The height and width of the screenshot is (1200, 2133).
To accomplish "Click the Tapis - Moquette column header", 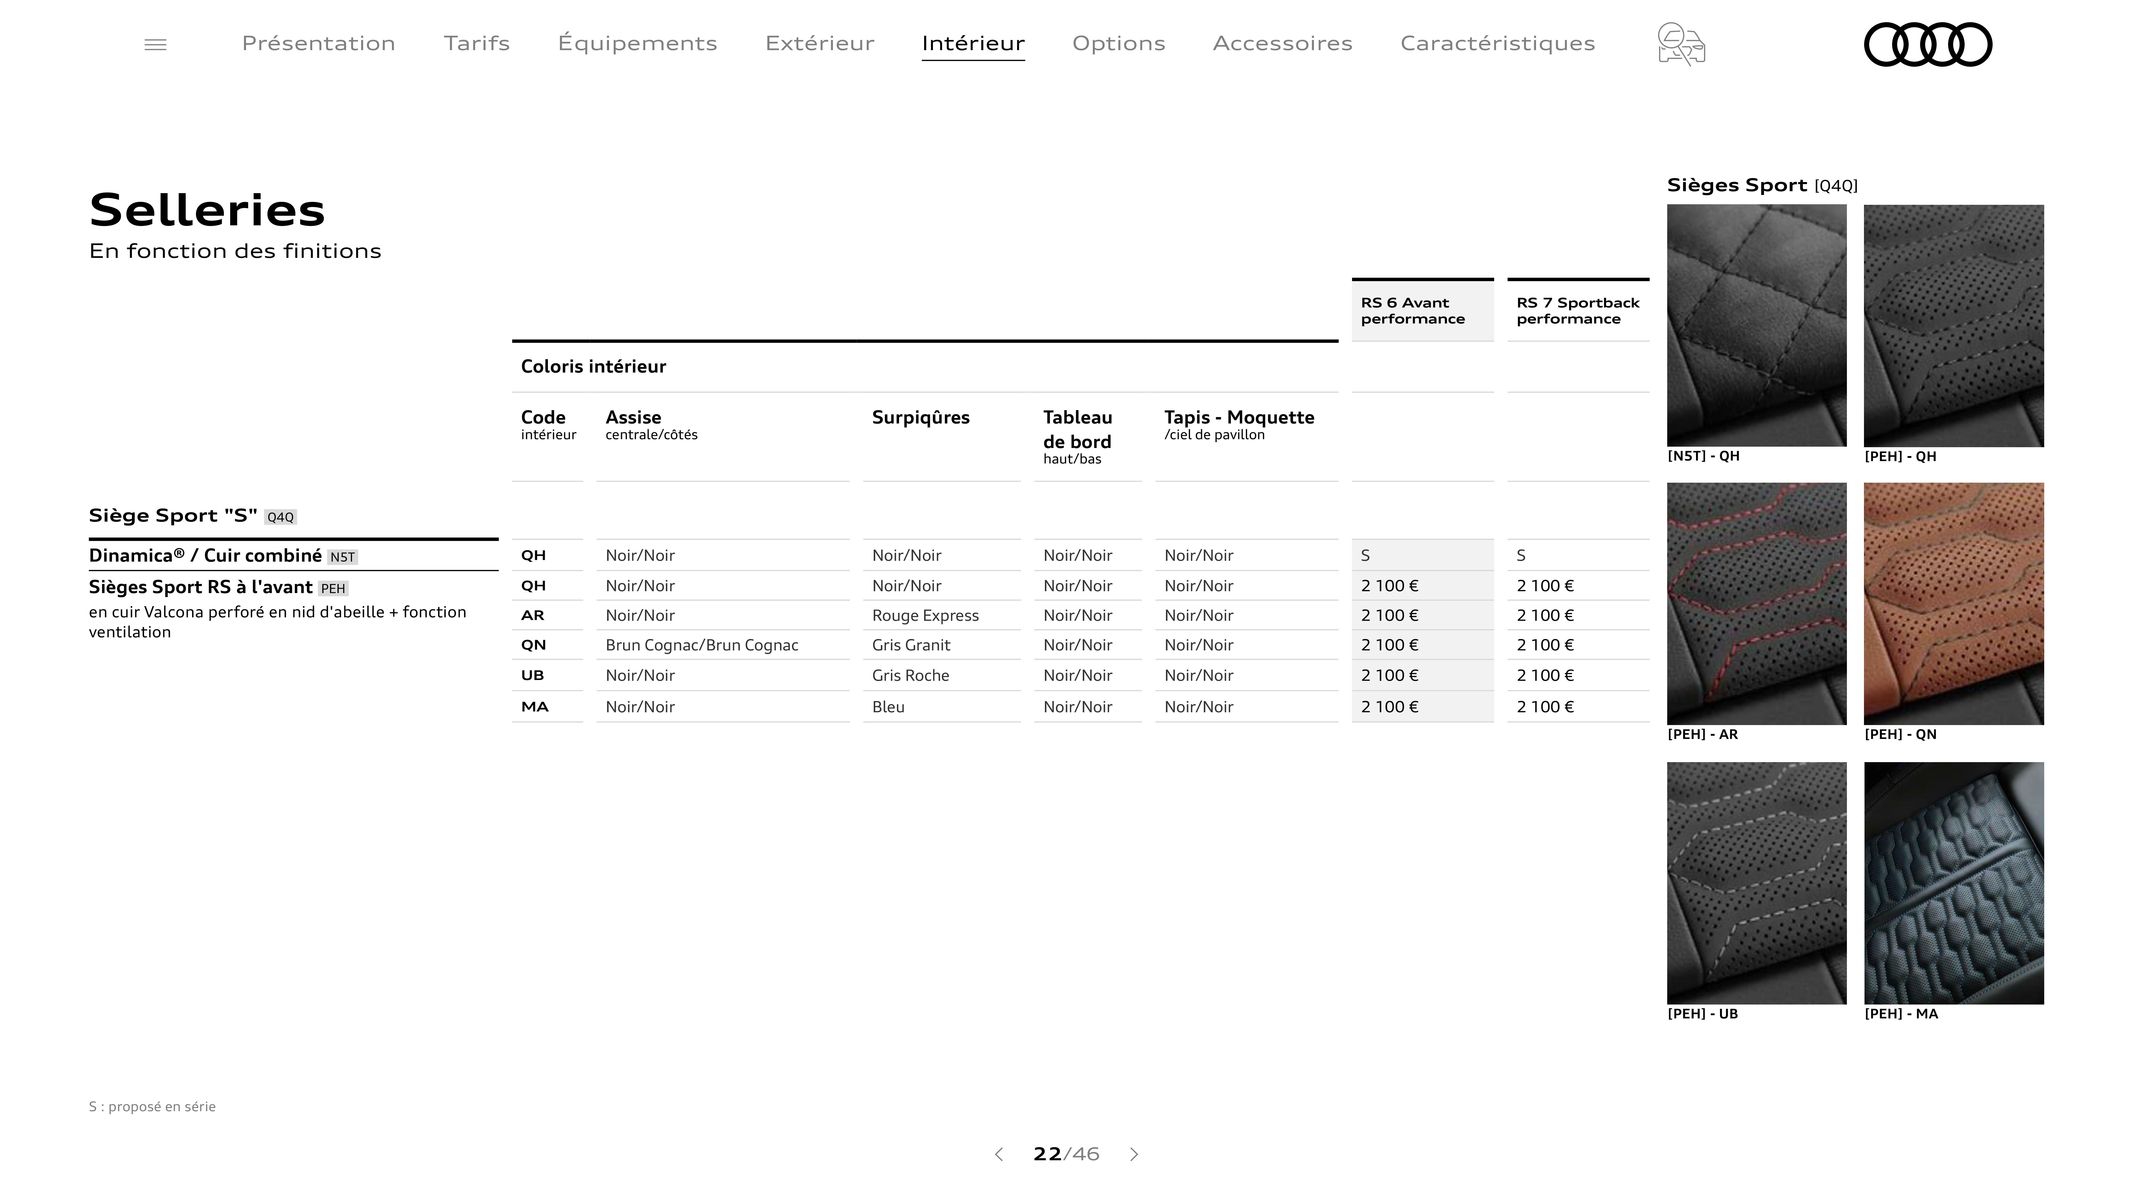I will 1239,424.
